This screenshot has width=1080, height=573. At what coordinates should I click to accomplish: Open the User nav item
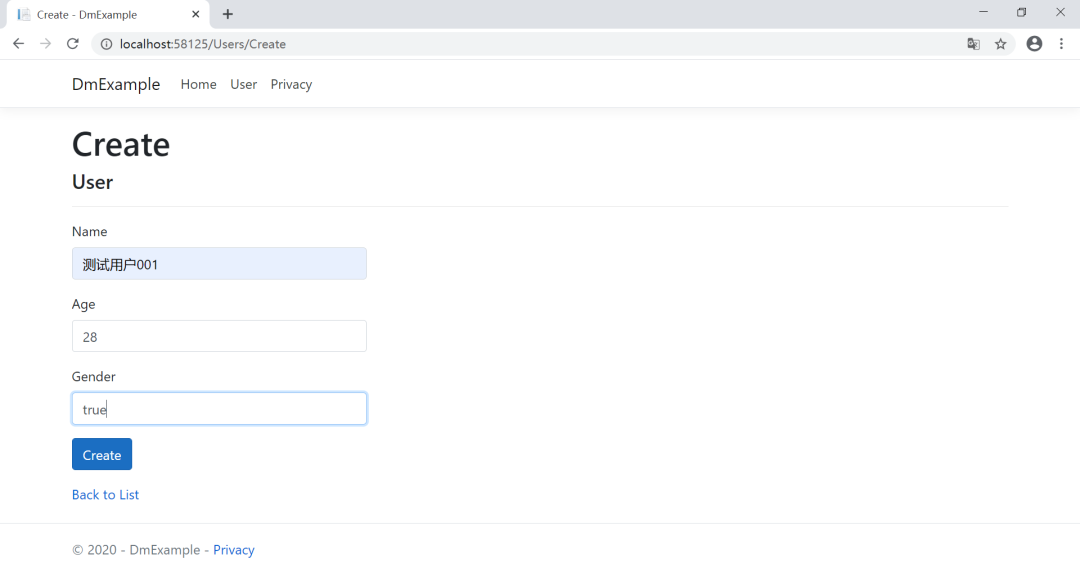pos(244,84)
